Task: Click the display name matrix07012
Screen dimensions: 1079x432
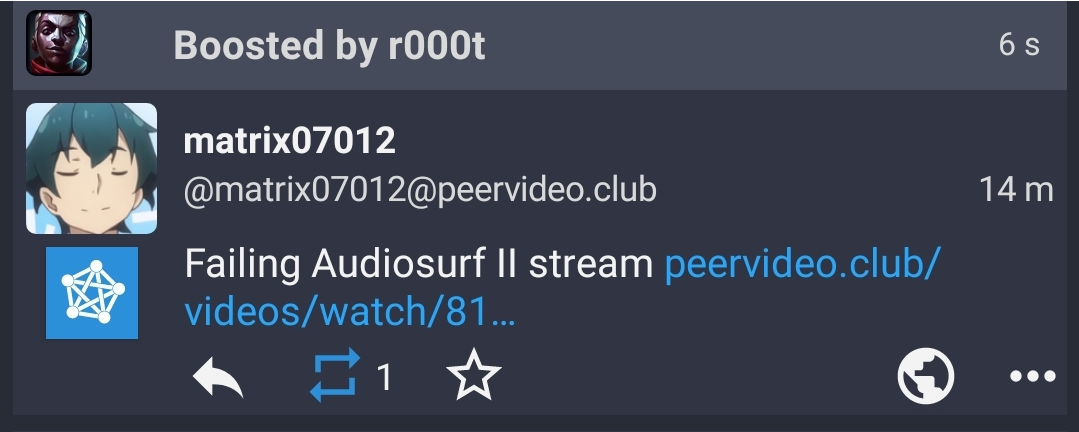Action: pos(290,141)
